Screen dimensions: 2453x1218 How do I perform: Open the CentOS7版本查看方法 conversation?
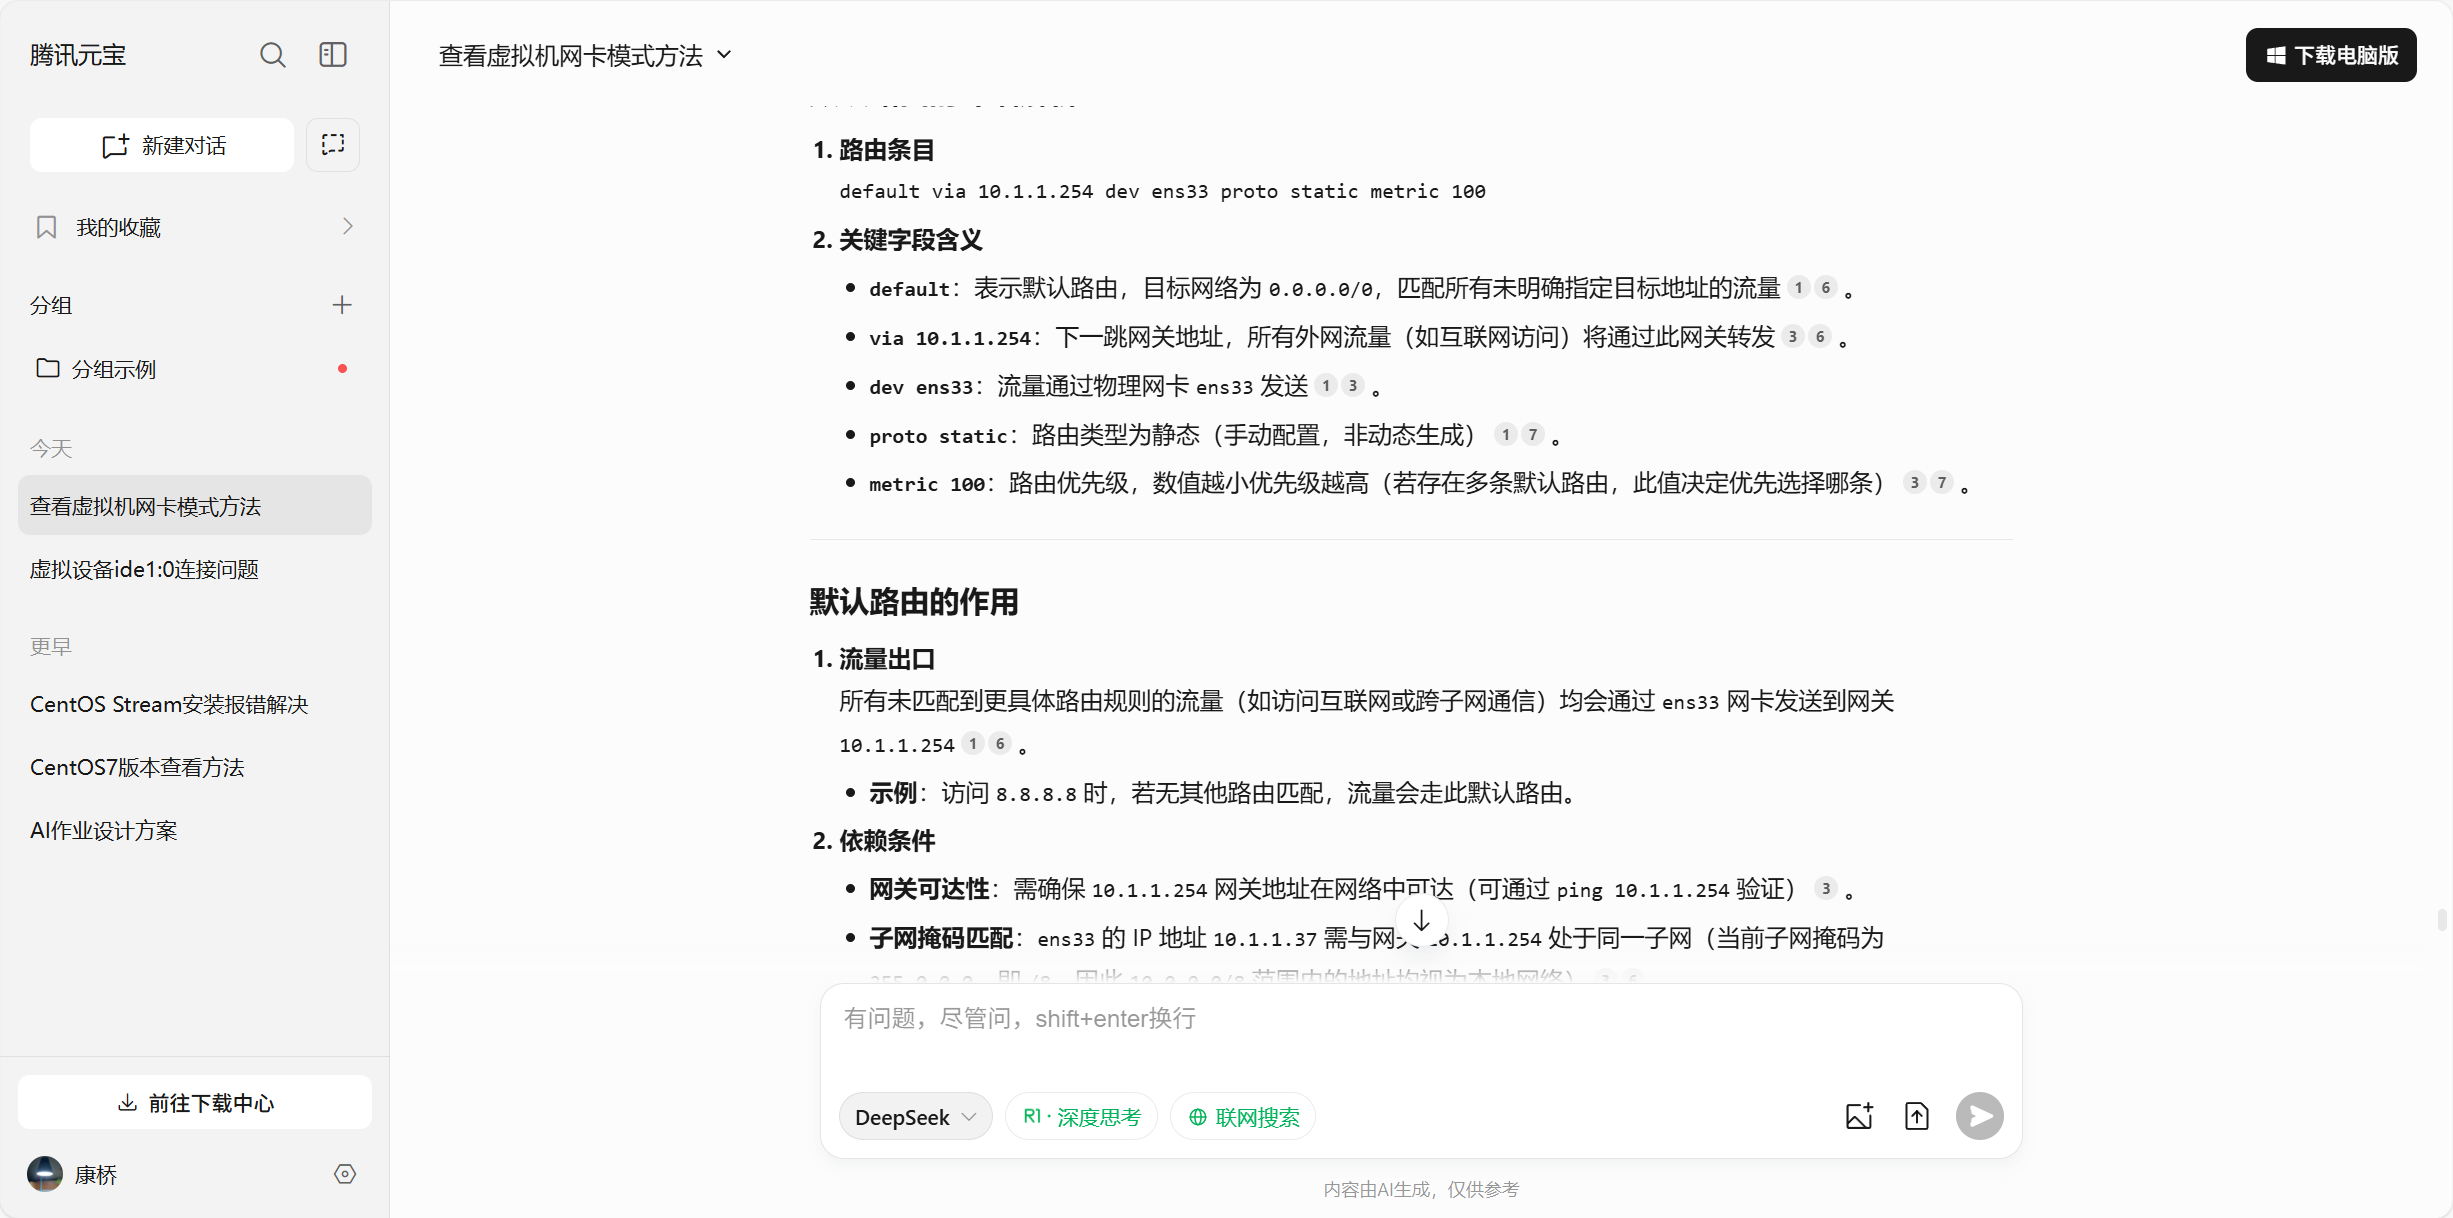pyautogui.click(x=137, y=767)
